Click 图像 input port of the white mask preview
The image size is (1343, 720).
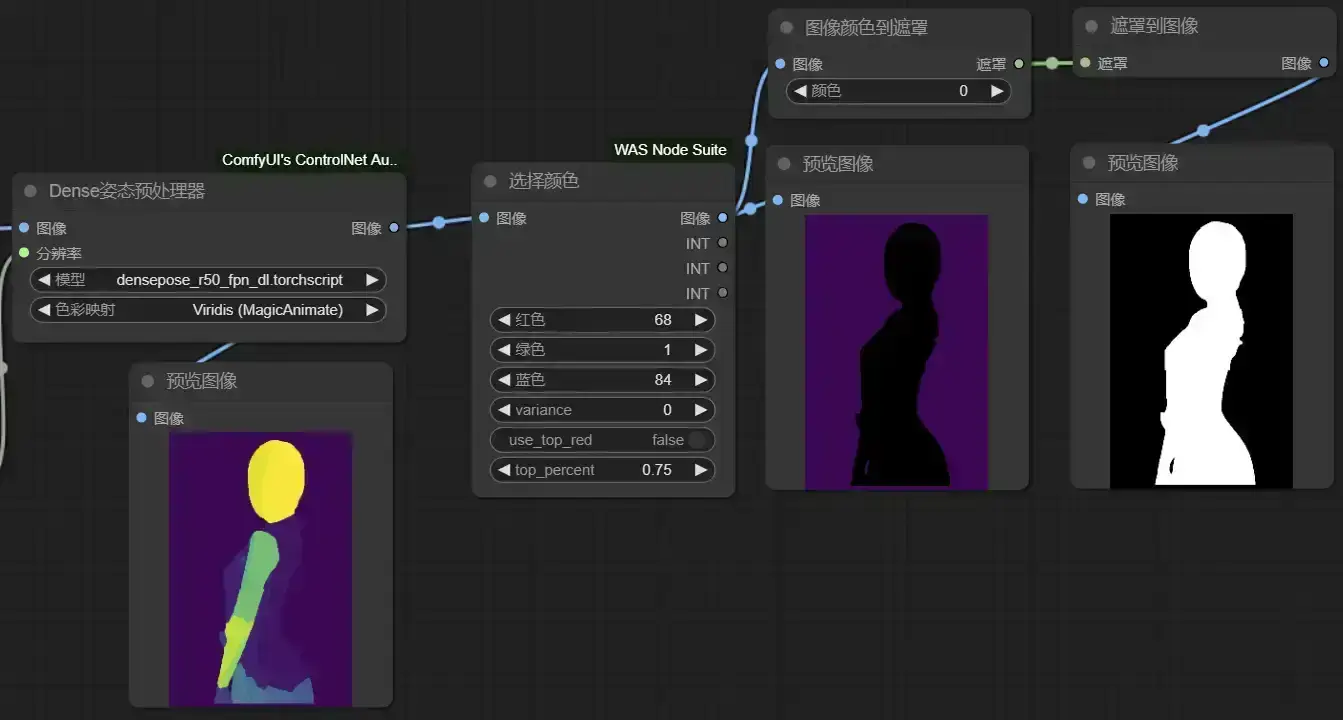1083,199
